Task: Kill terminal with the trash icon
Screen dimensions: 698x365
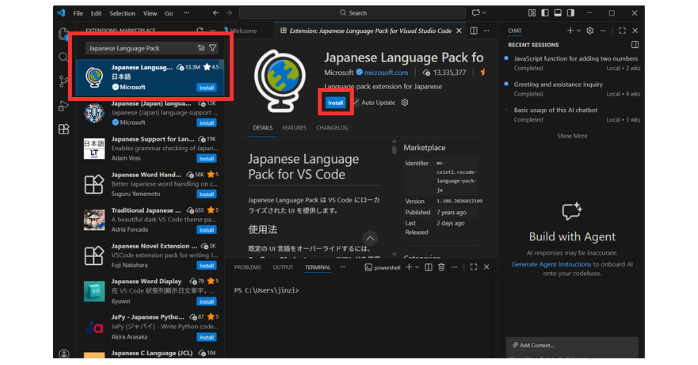Action: 441,267
